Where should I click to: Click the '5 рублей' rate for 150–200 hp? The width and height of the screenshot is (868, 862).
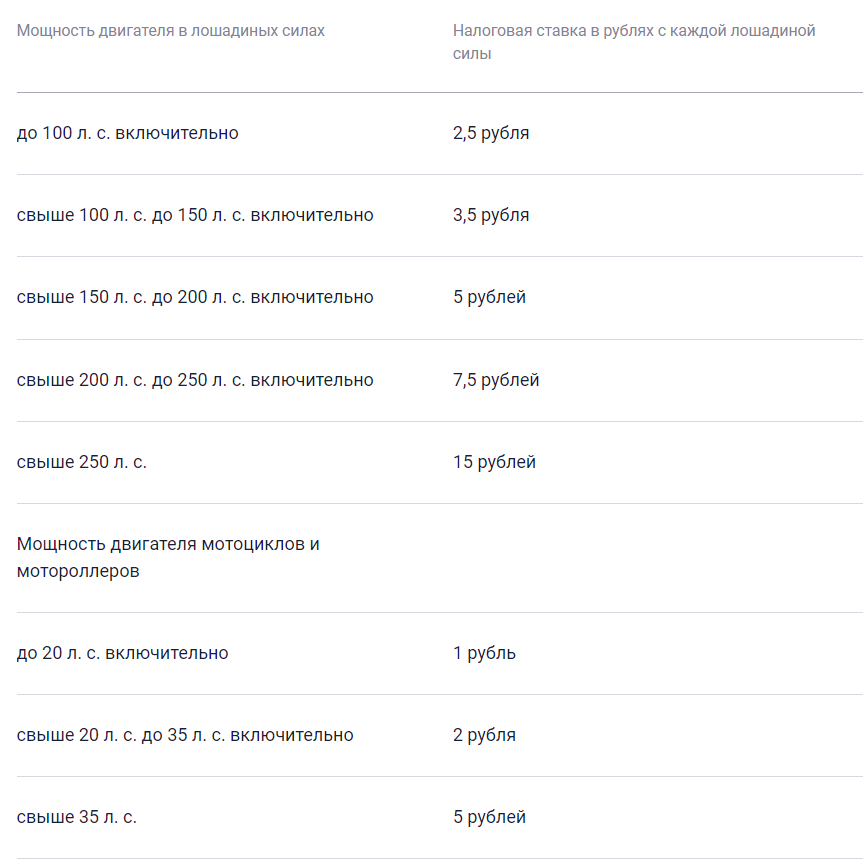point(489,297)
